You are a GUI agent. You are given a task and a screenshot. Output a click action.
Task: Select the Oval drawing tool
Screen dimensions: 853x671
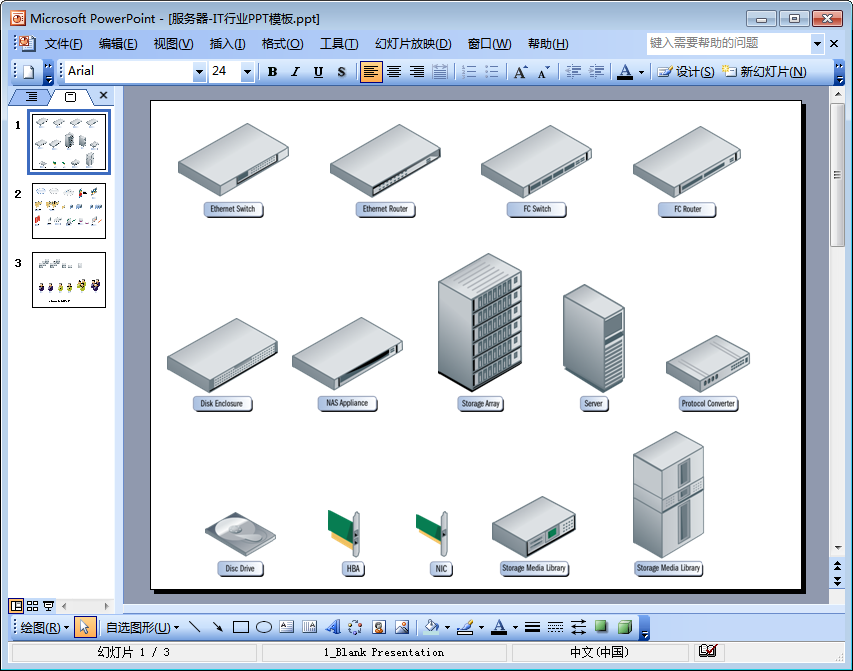coord(264,627)
